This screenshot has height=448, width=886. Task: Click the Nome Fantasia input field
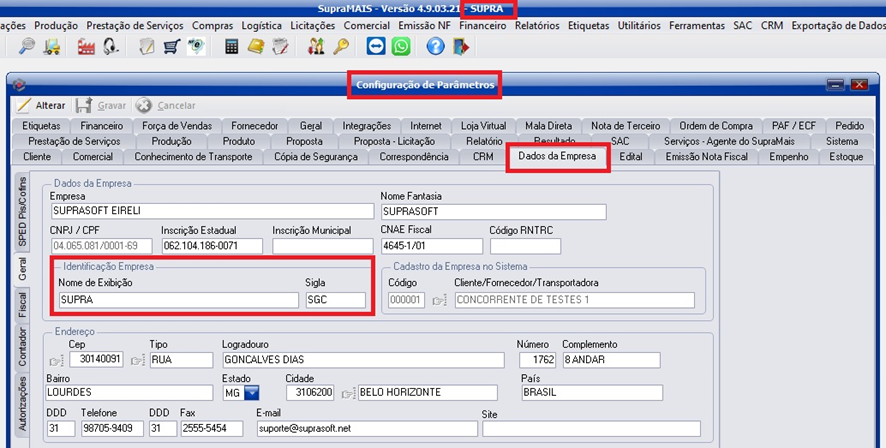(493, 212)
